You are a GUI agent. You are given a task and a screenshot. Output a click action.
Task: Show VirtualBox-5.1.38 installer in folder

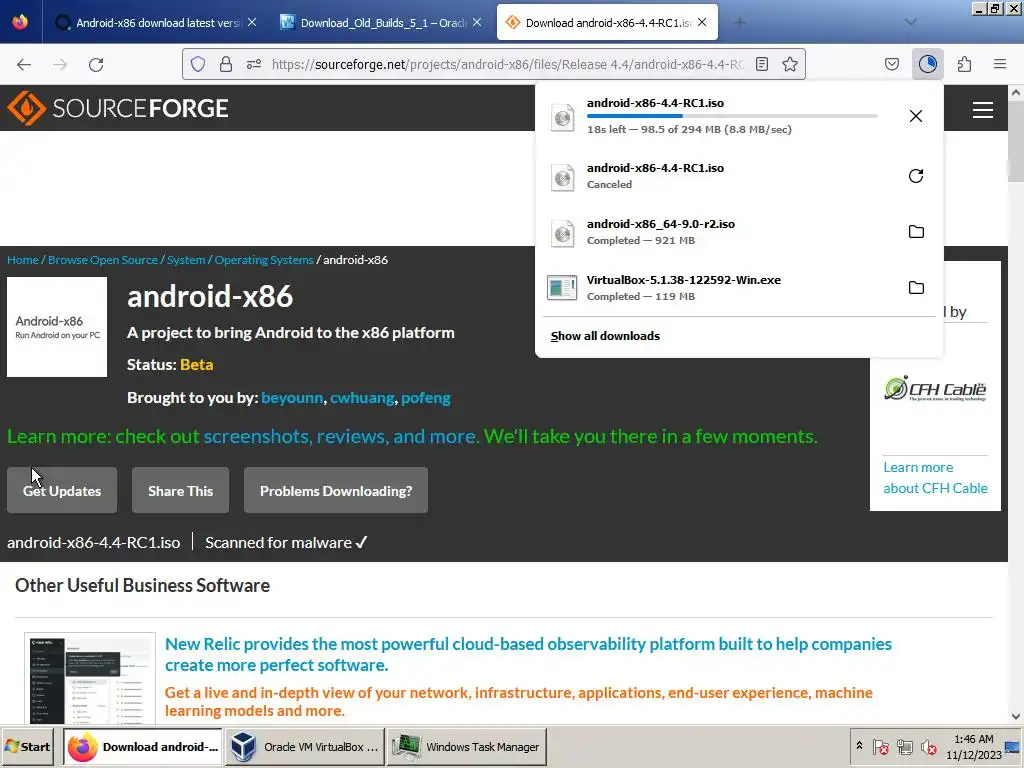click(916, 288)
